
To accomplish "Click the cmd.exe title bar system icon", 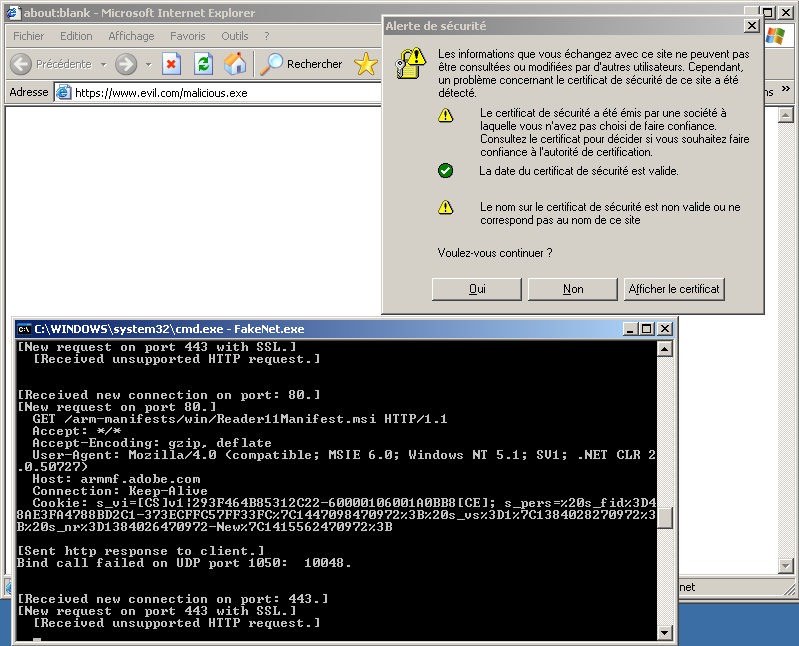I will click(24, 329).
